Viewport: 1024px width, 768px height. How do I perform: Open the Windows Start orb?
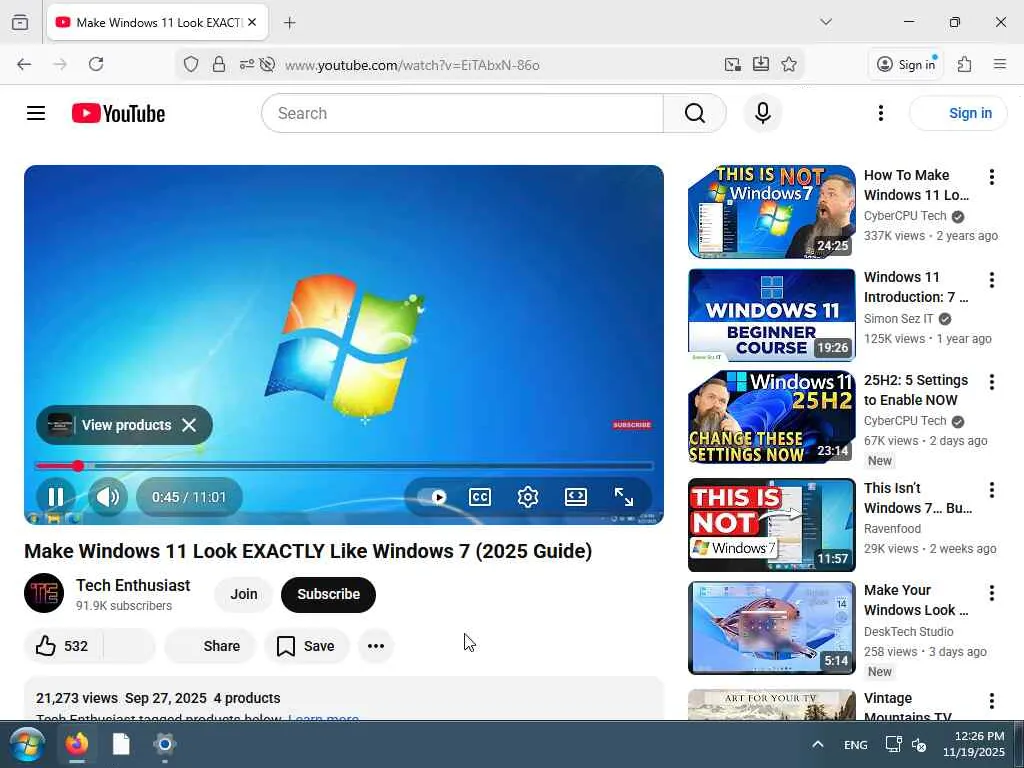click(x=27, y=744)
